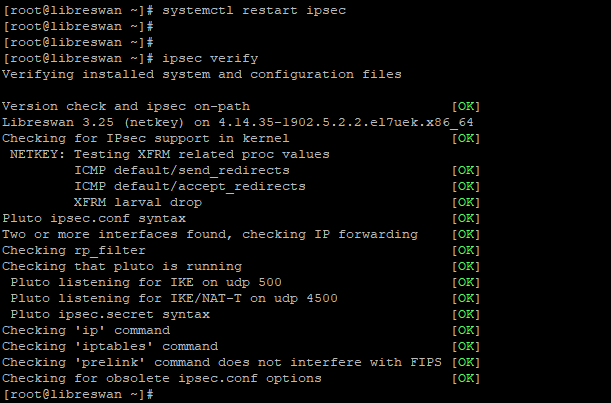Click OK beside 'Checking that pluto is running'

tap(465, 266)
